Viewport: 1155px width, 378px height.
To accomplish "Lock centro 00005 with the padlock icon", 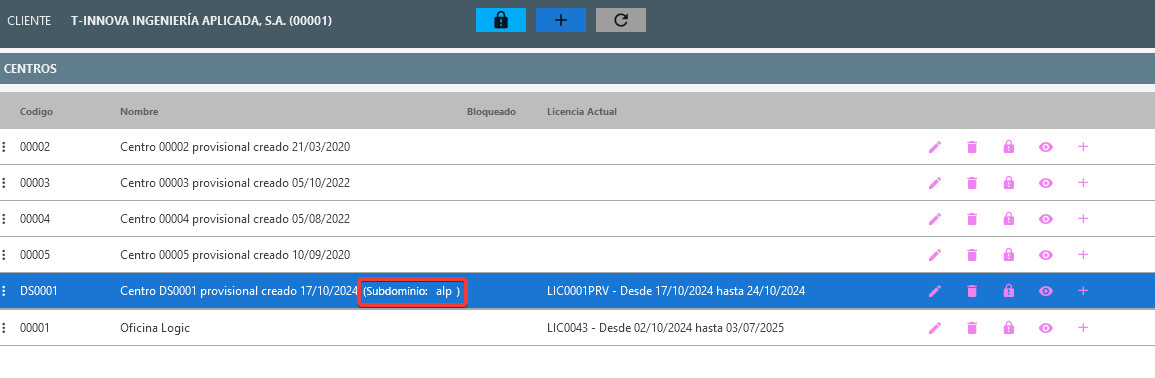I will pos(1008,255).
